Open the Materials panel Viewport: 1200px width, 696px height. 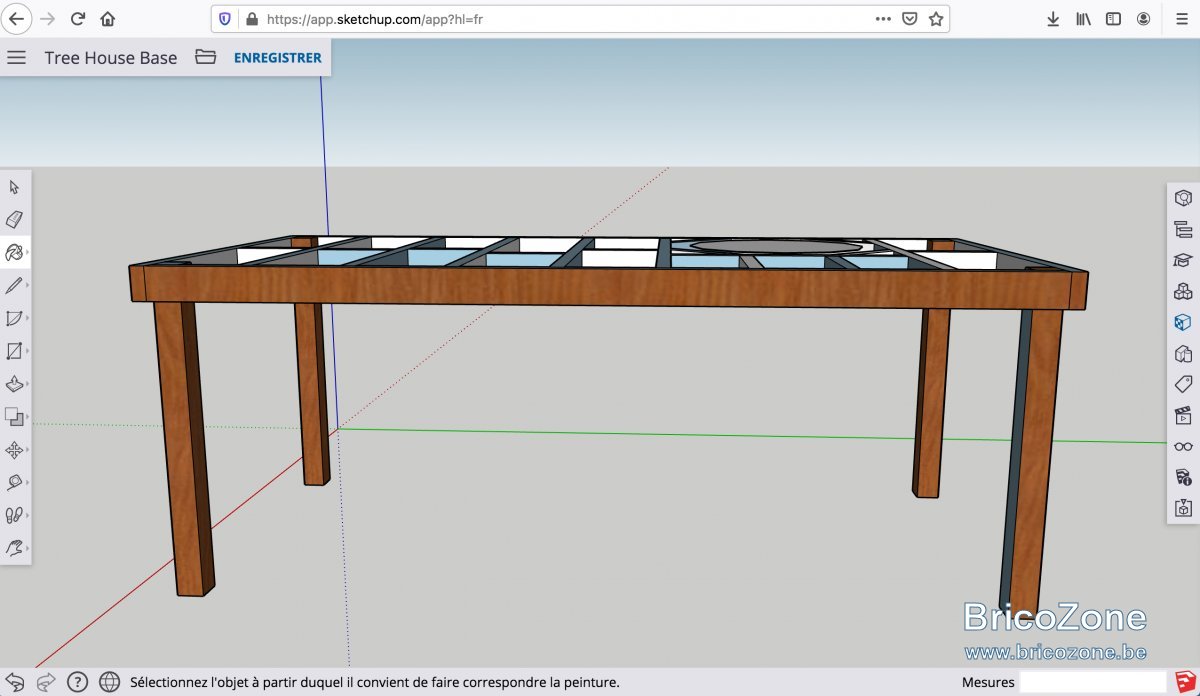pos(1183,322)
